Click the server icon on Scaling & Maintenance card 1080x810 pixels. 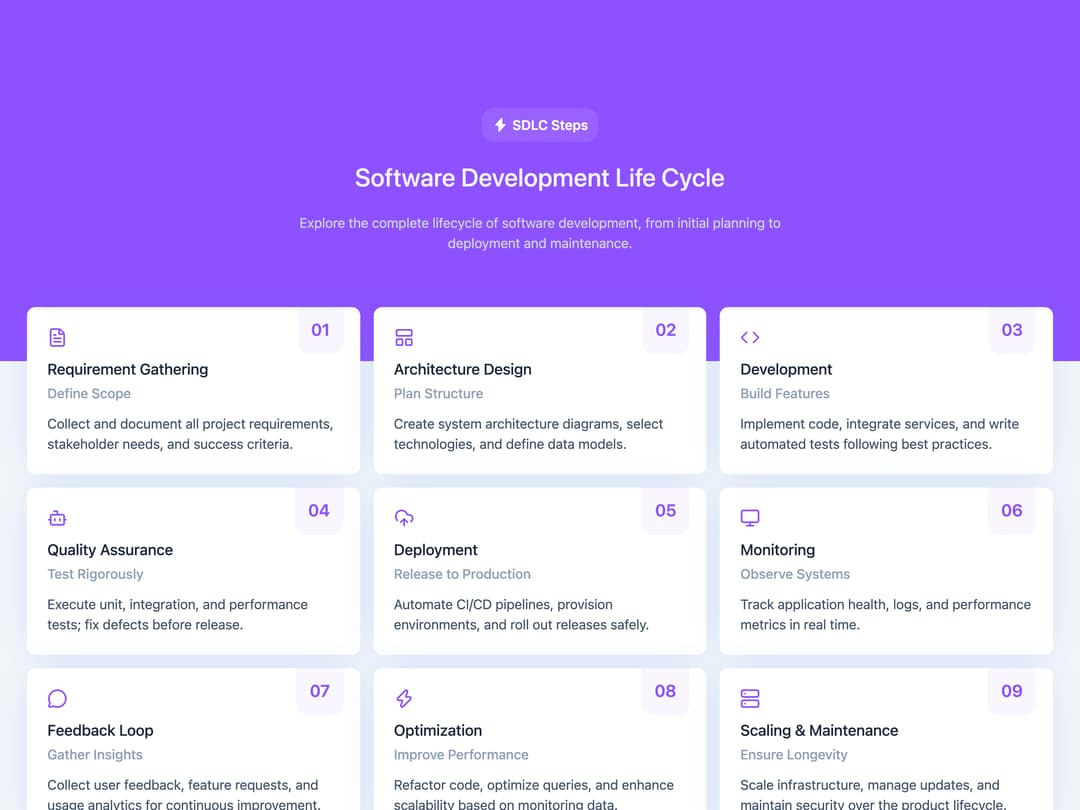point(750,698)
